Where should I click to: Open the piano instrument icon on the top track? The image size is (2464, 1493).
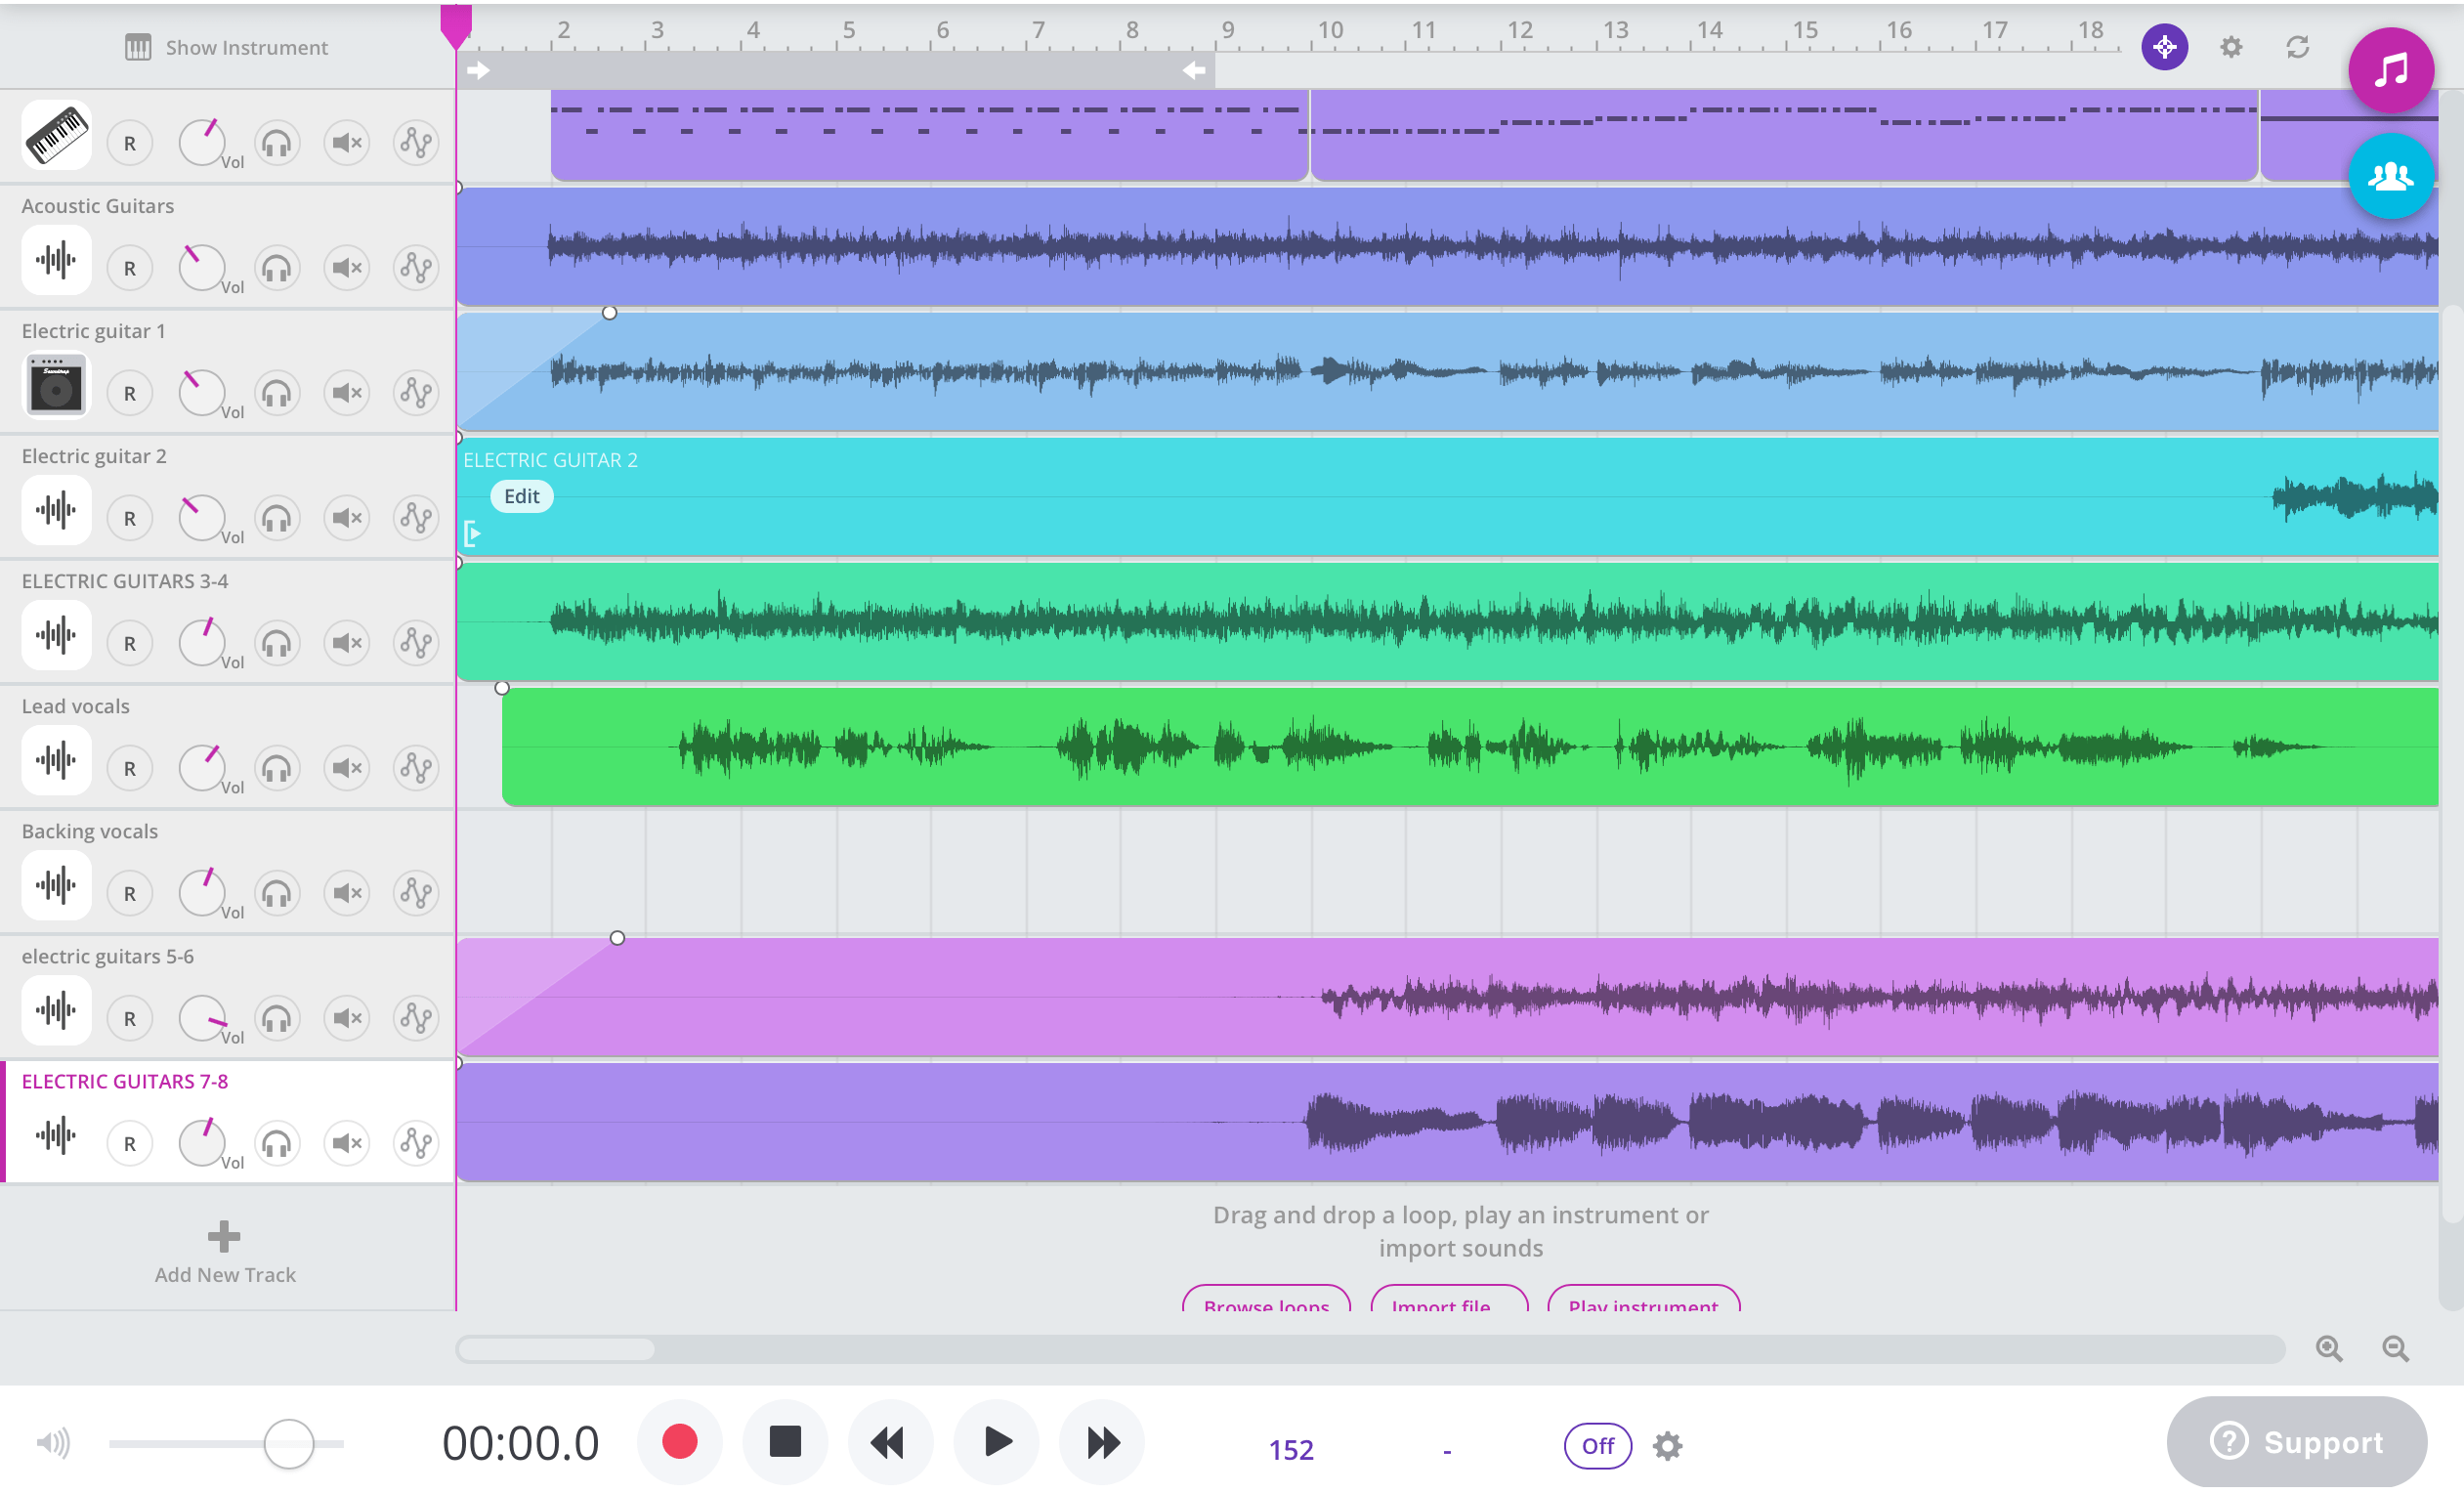[x=56, y=135]
